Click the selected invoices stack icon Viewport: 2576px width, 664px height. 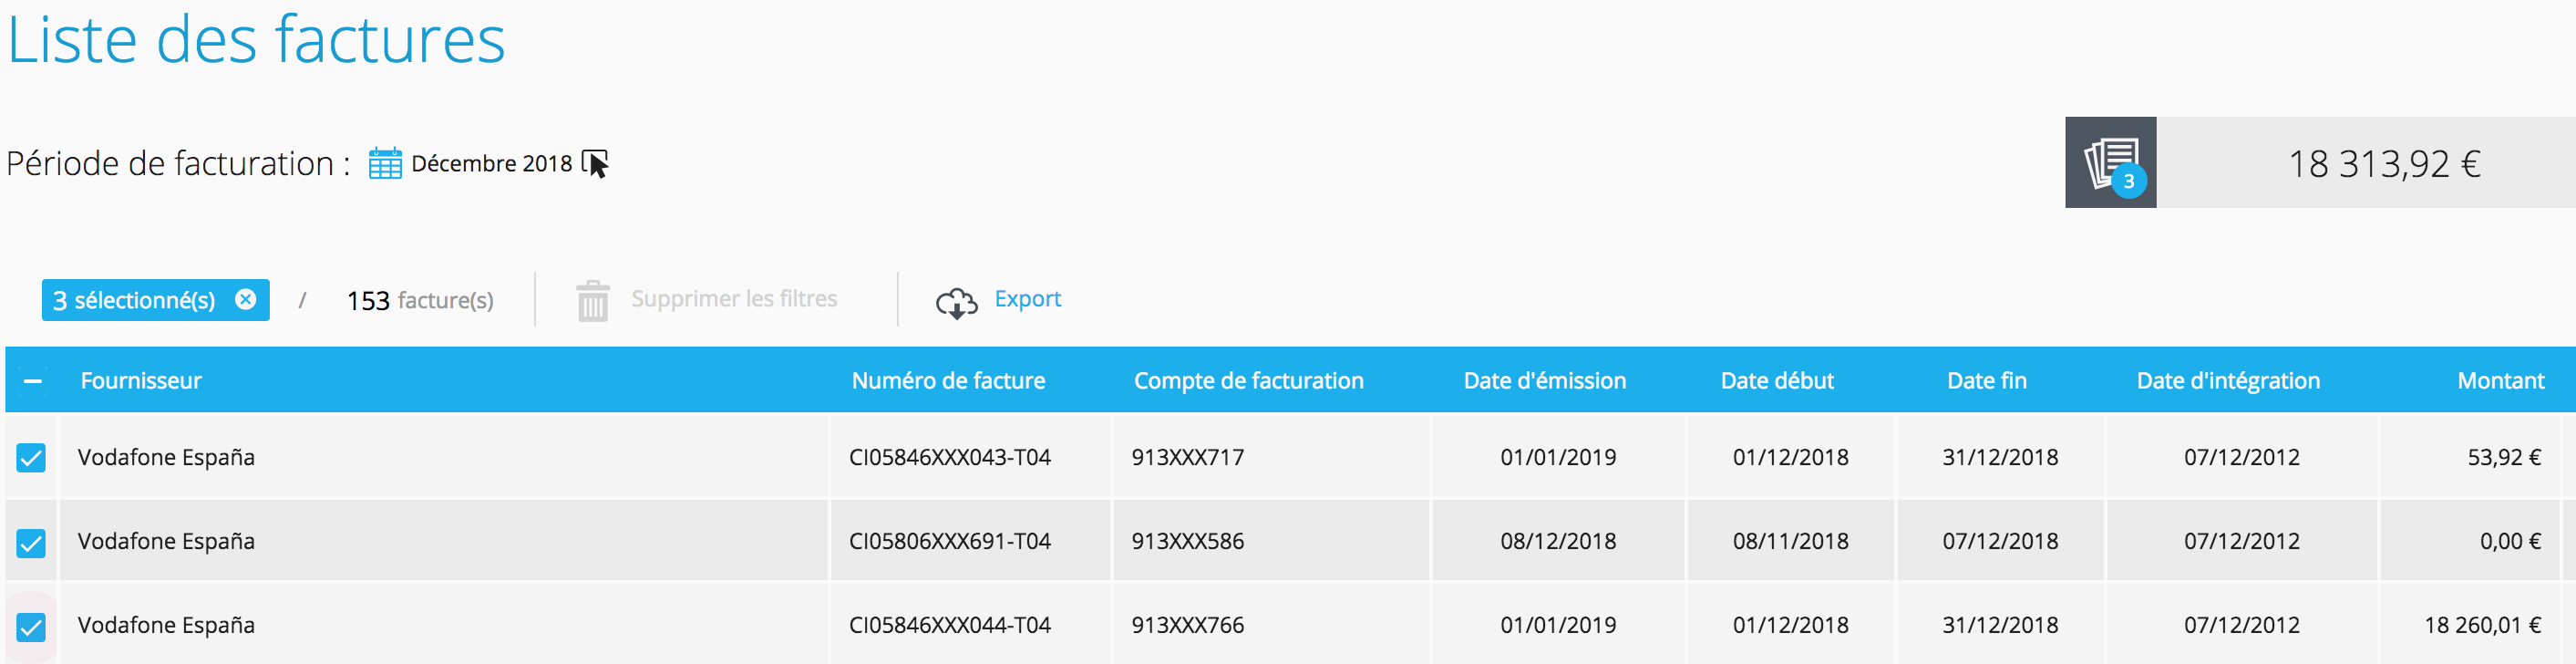point(2110,163)
